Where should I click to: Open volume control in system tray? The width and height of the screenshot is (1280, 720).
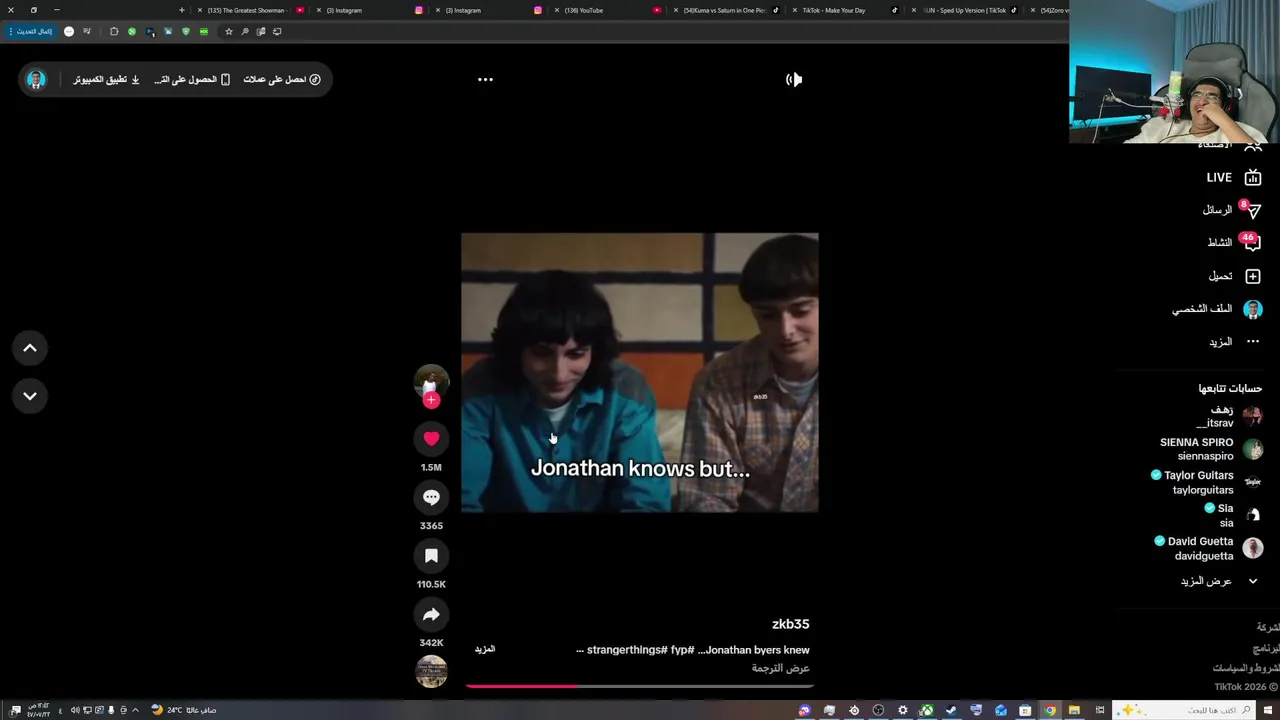(x=75, y=710)
